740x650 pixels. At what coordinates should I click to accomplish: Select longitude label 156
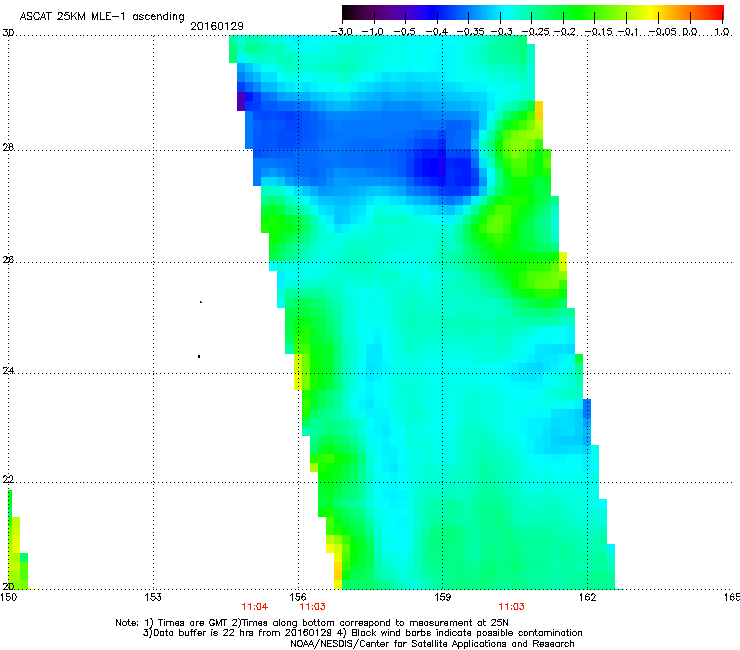tap(298, 597)
